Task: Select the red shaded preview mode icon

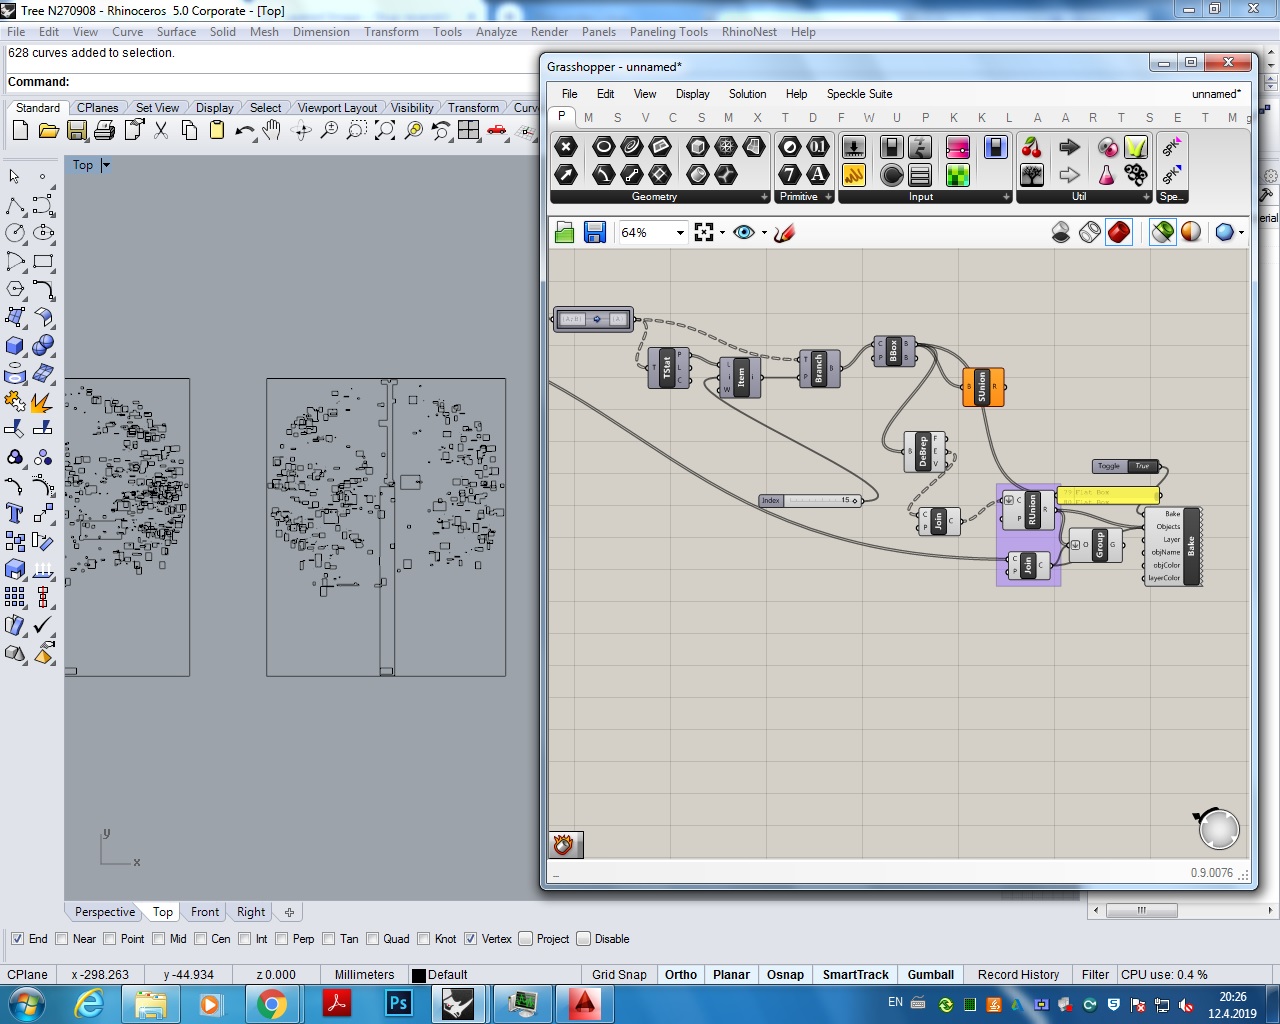Action: (x=1119, y=233)
